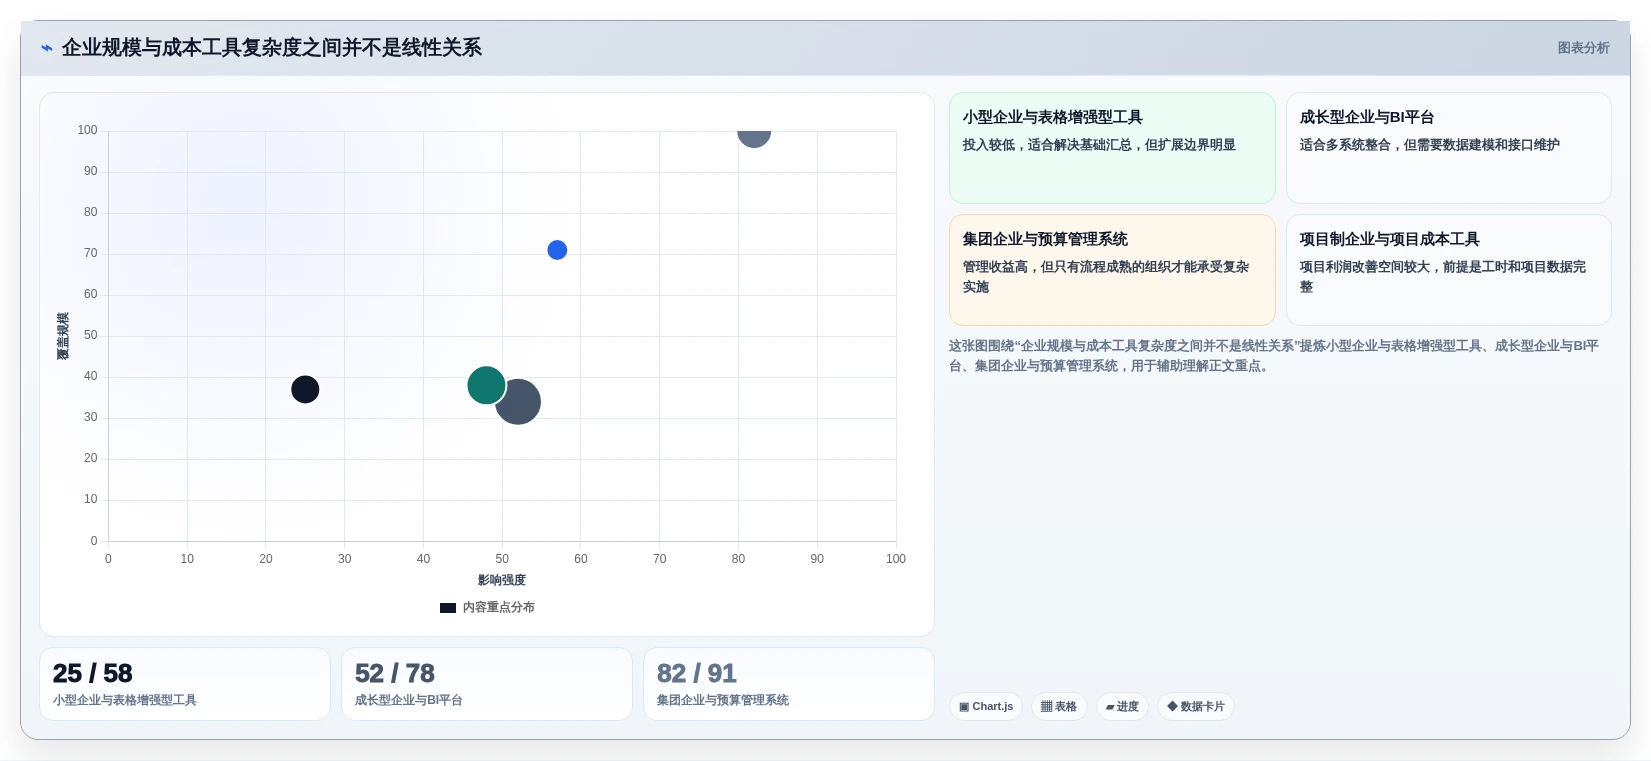
Task: Click the 内容重点分布 legend label
Action: [x=498, y=608]
